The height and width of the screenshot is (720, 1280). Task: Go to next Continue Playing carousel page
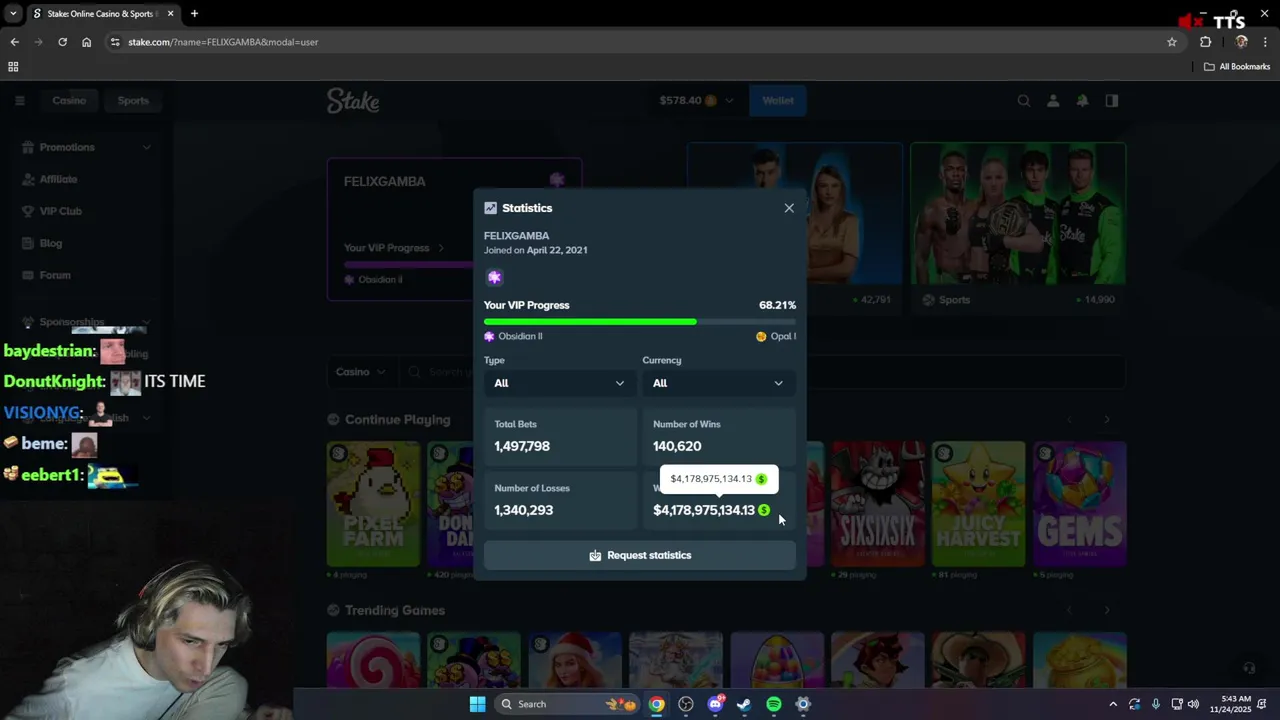coord(1107,420)
